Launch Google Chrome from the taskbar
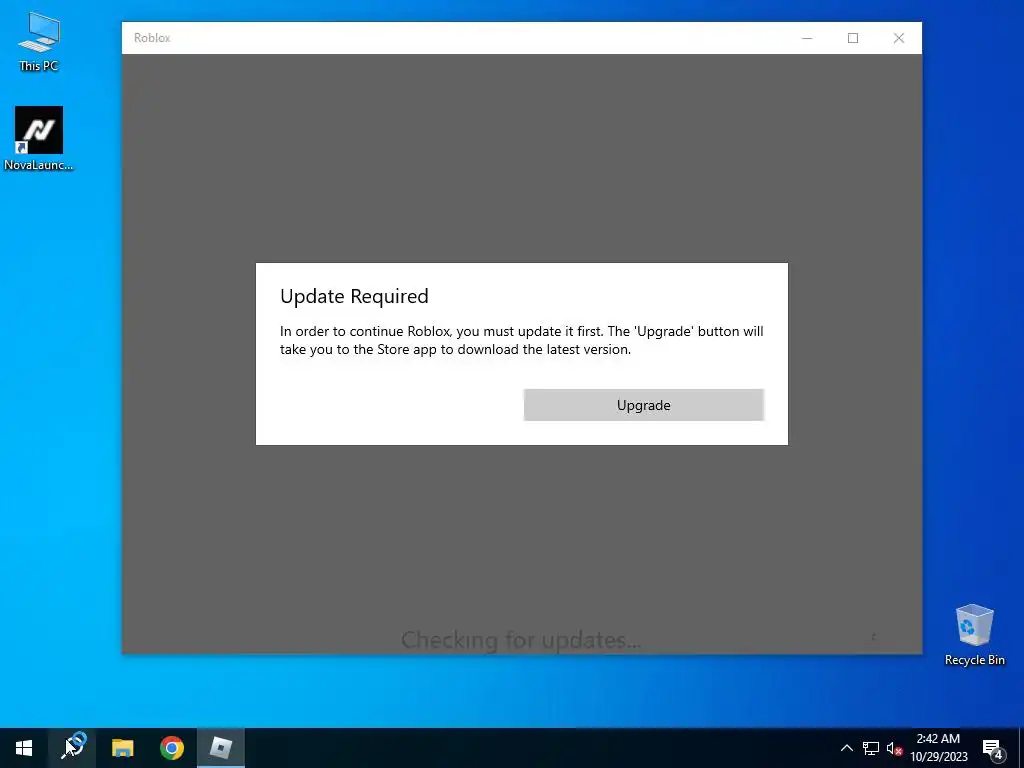Screen dimensions: 1024x768 [x=172, y=748]
